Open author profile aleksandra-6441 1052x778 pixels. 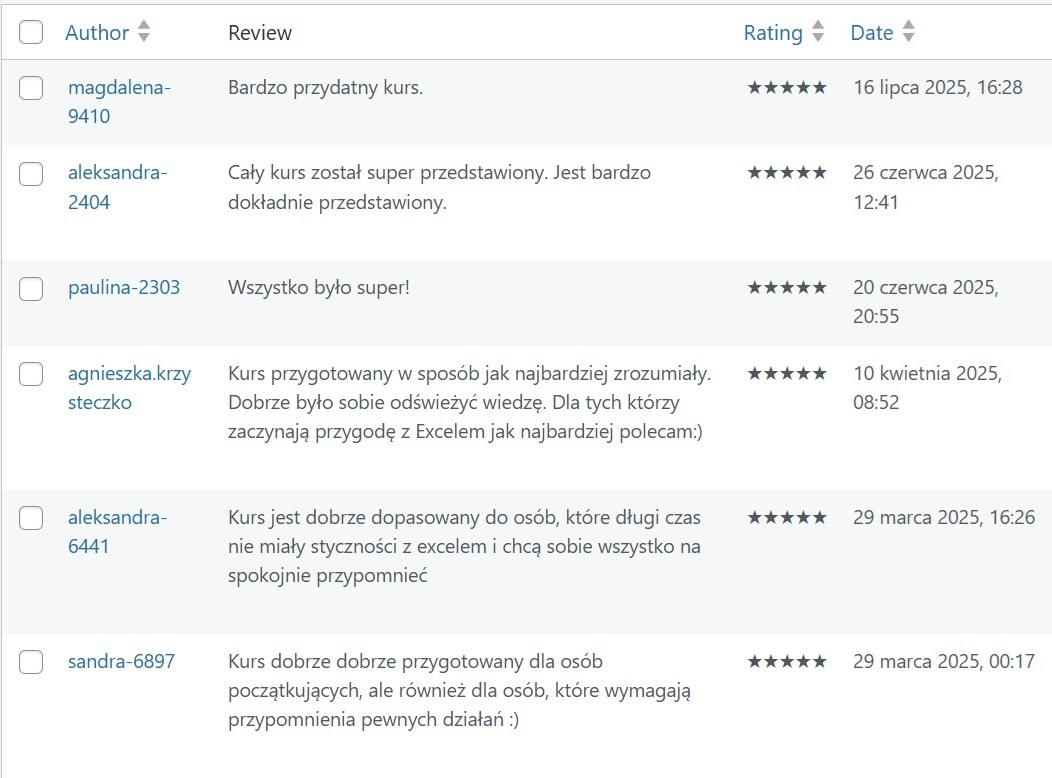tap(117, 532)
